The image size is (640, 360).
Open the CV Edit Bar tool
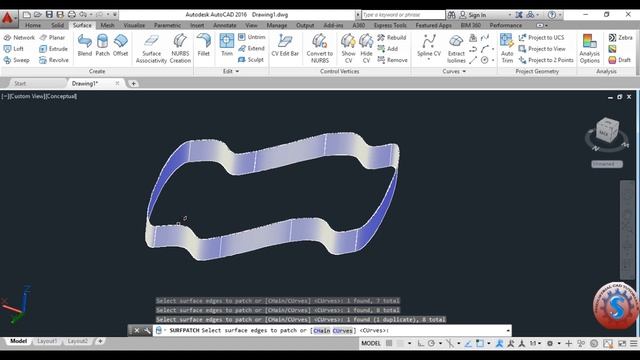pos(285,45)
